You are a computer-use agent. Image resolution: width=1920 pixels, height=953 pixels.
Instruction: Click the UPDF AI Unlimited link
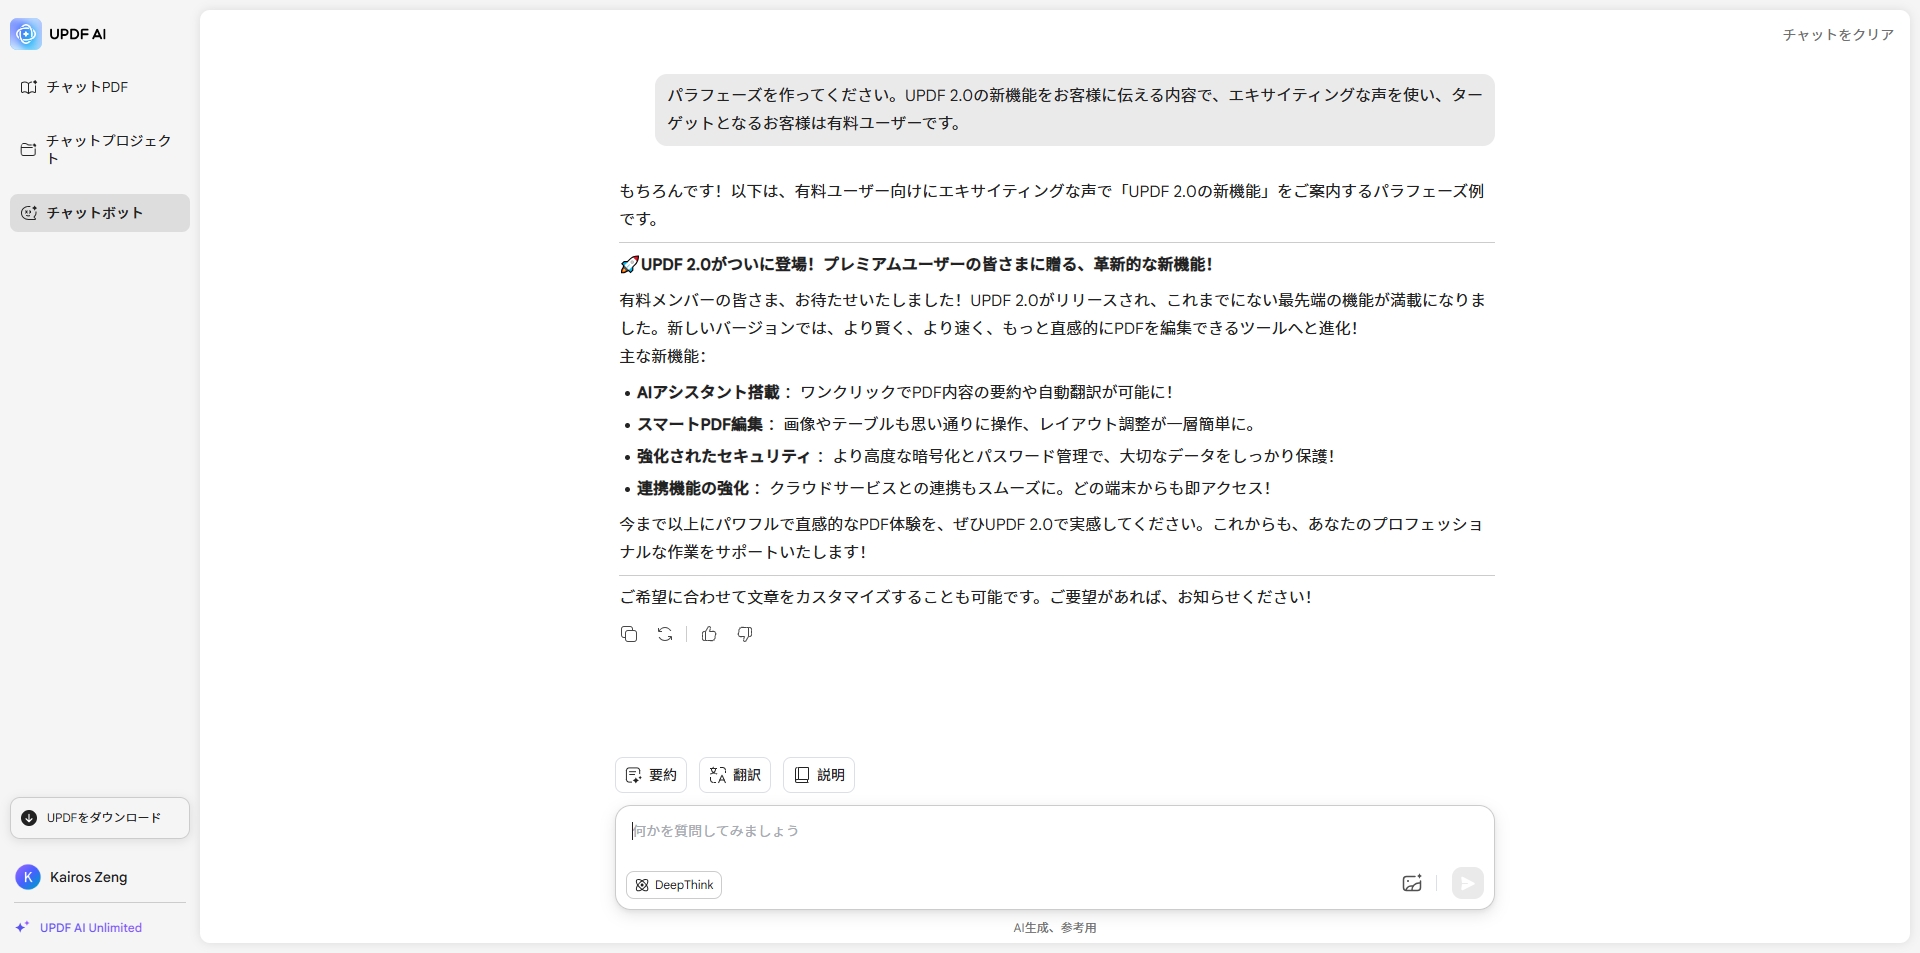[x=91, y=928]
